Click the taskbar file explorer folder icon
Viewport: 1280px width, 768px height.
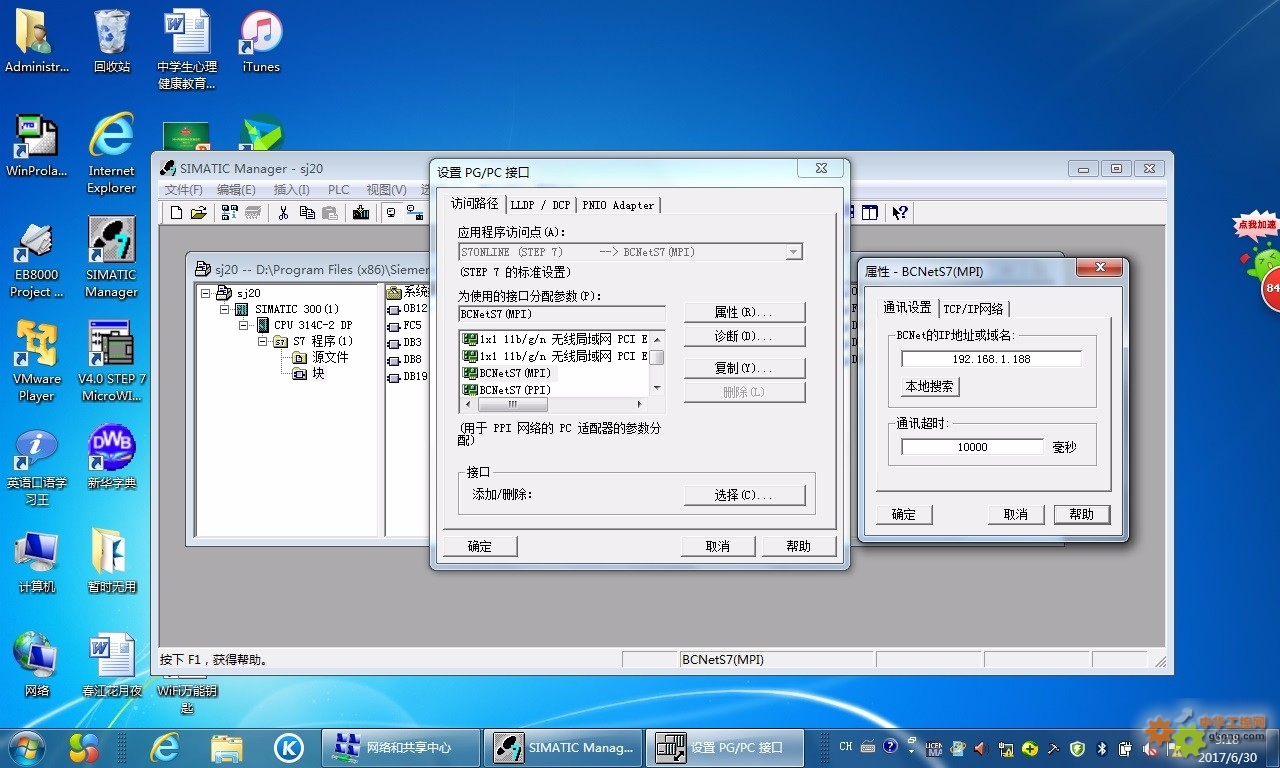click(227, 747)
